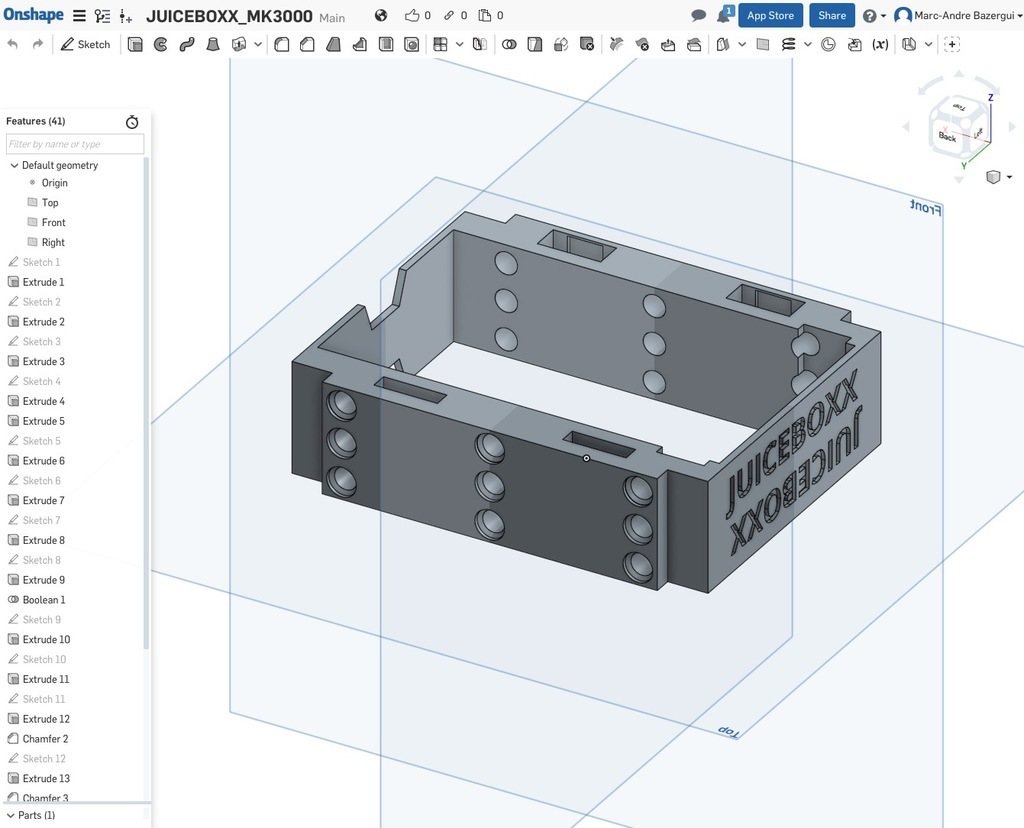The width and height of the screenshot is (1024, 828).
Task: Open the Revolve tool
Action: 161,44
